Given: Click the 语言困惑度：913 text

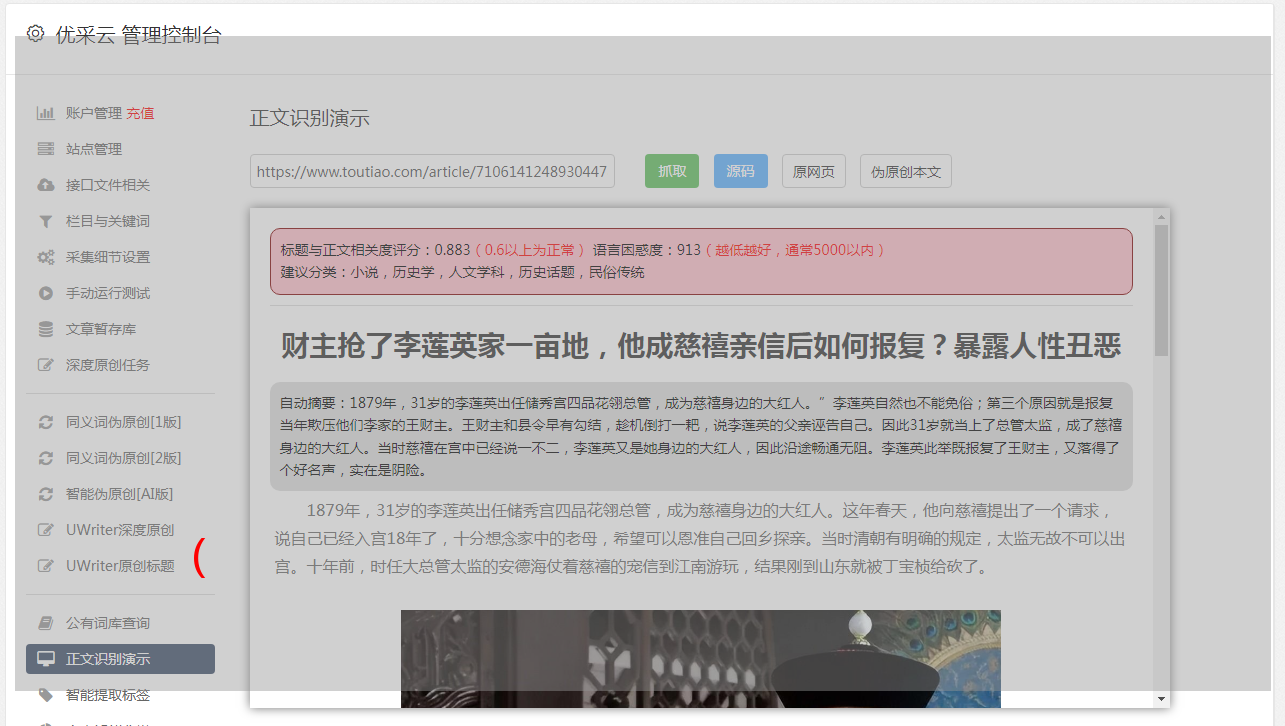Looking at the screenshot, I should coord(647,250).
